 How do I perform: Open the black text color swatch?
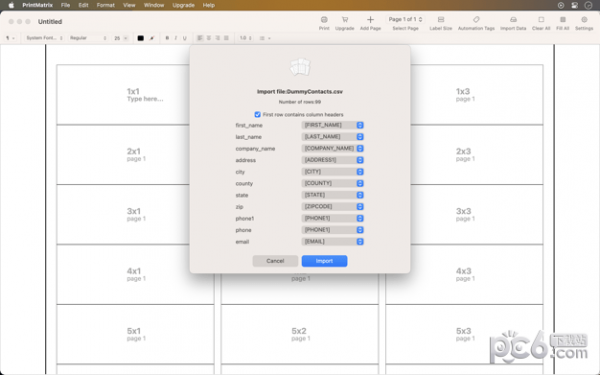click(140, 38)
